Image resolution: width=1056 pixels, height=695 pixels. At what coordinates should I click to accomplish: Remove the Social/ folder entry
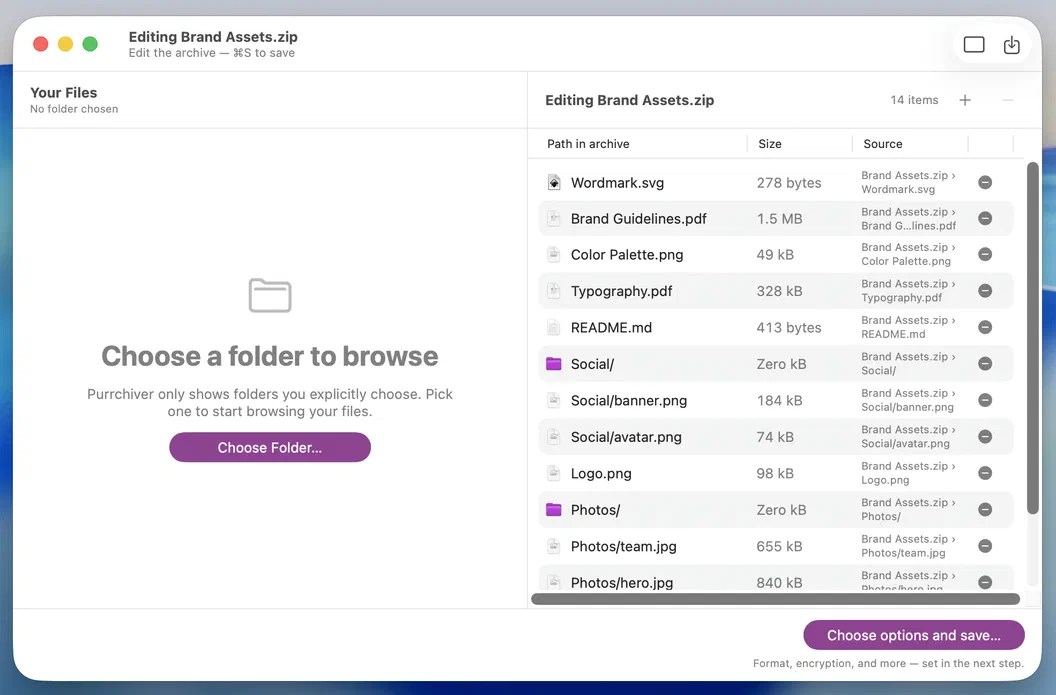[x=985, y=364]
